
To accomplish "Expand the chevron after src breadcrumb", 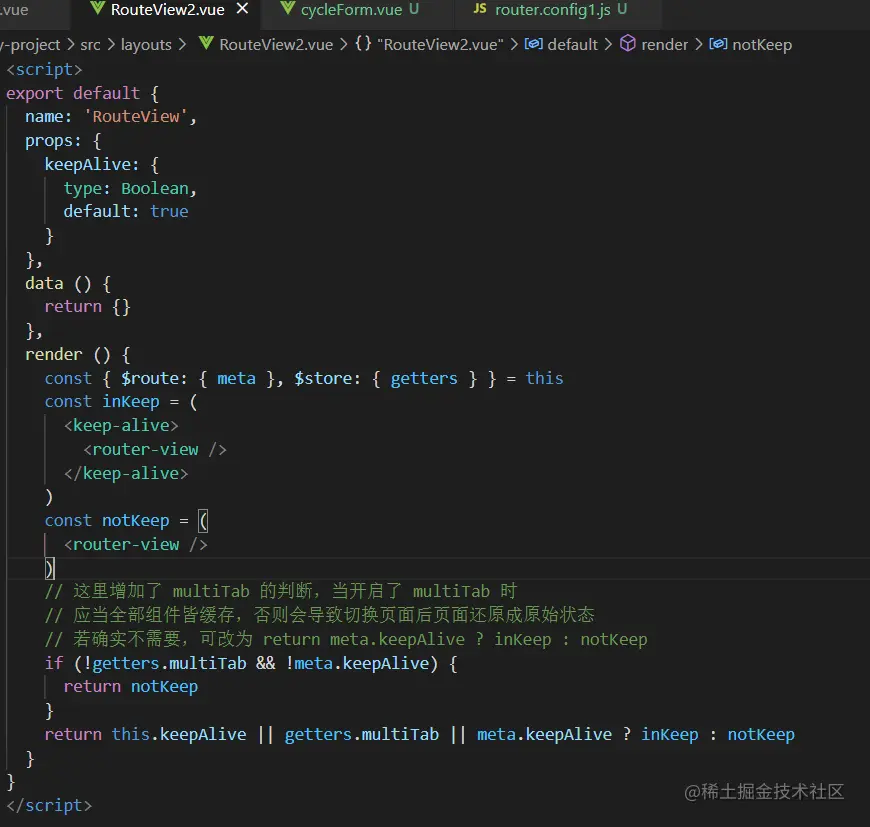I will (x=111, y=44).
